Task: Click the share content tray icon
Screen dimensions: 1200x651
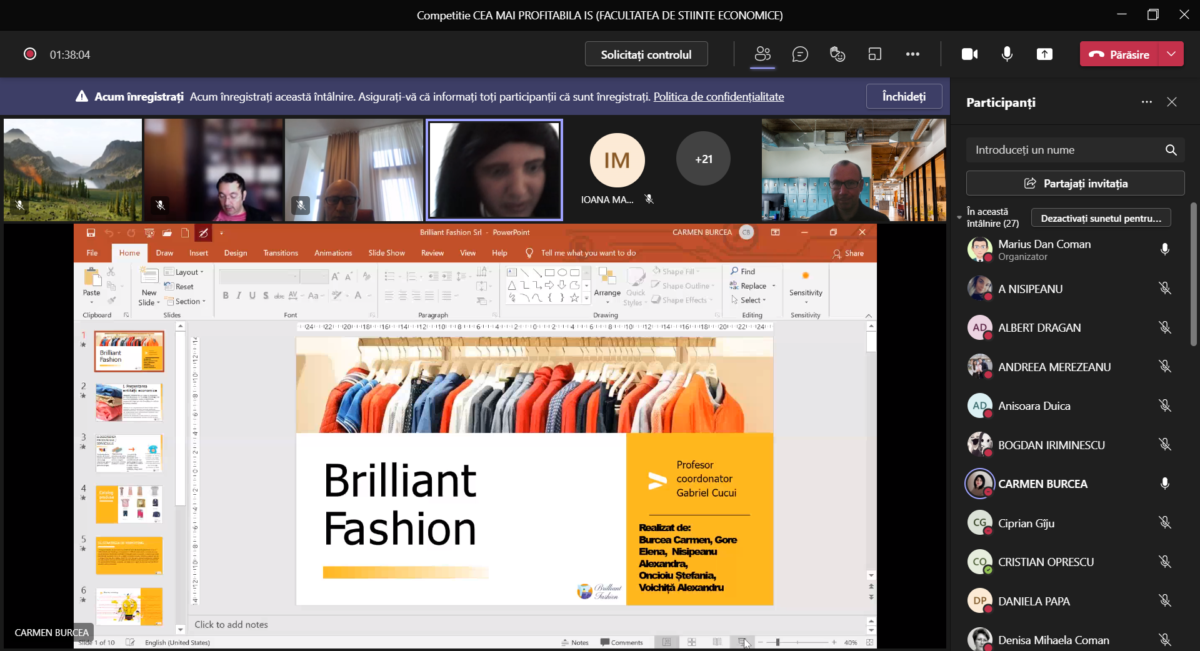Action: [1044, 54]
